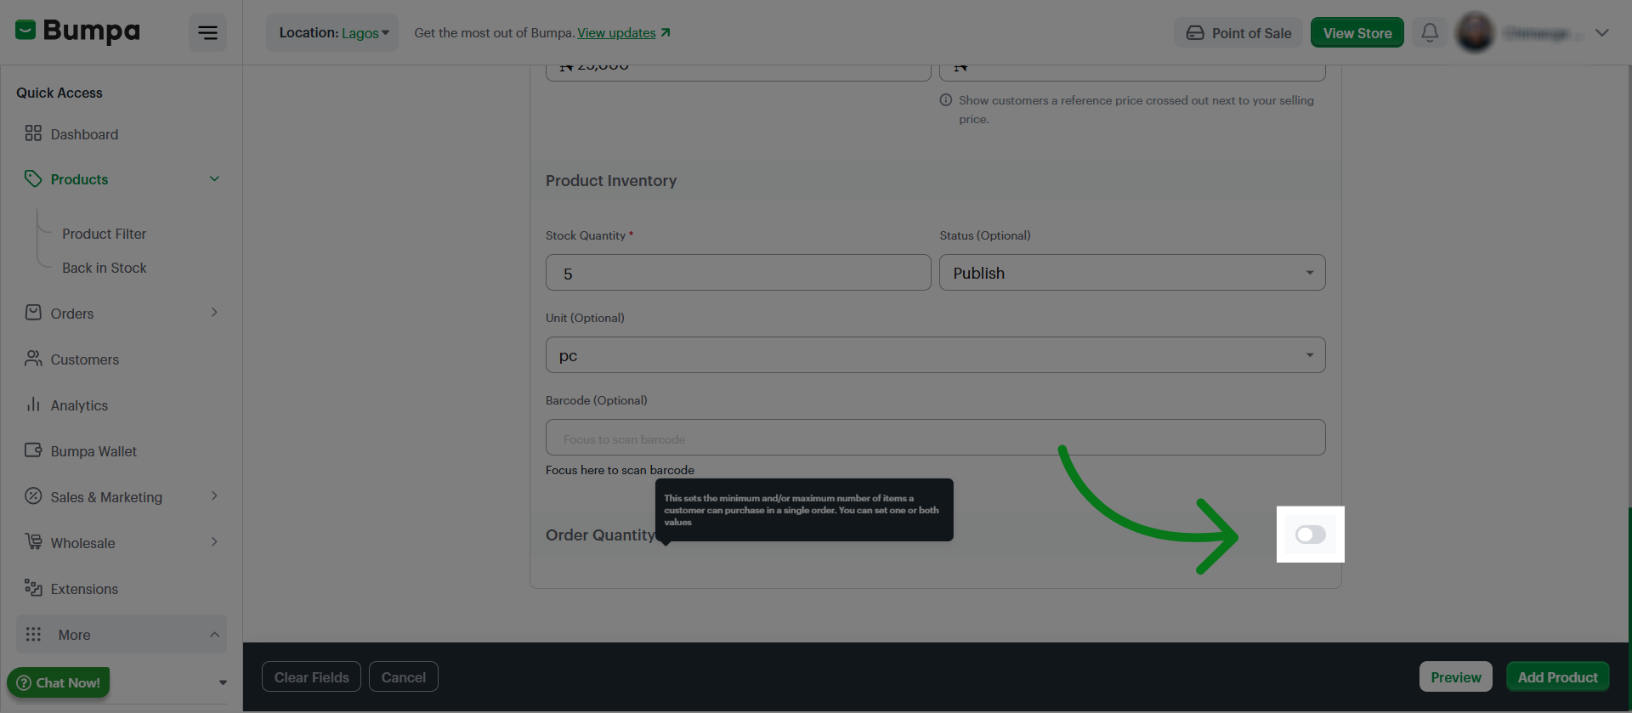Open the Unit pc dropdown
1632x713 pixels.
(935, 355)
